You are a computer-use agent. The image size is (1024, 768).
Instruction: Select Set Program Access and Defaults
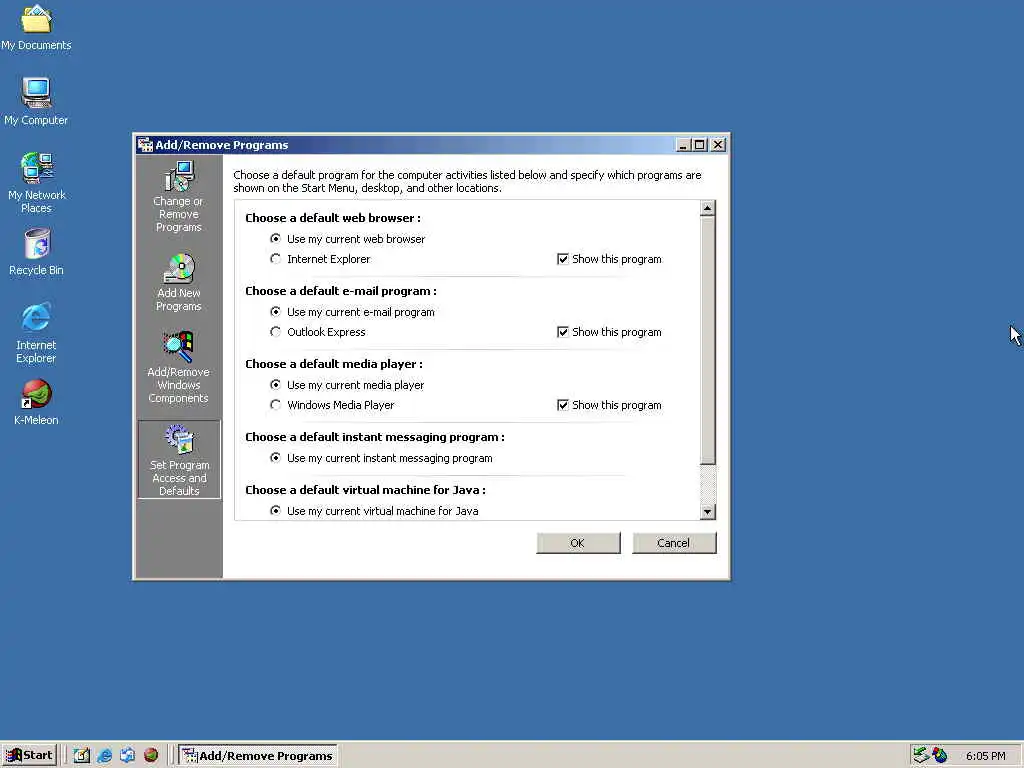tap(179, 460)
